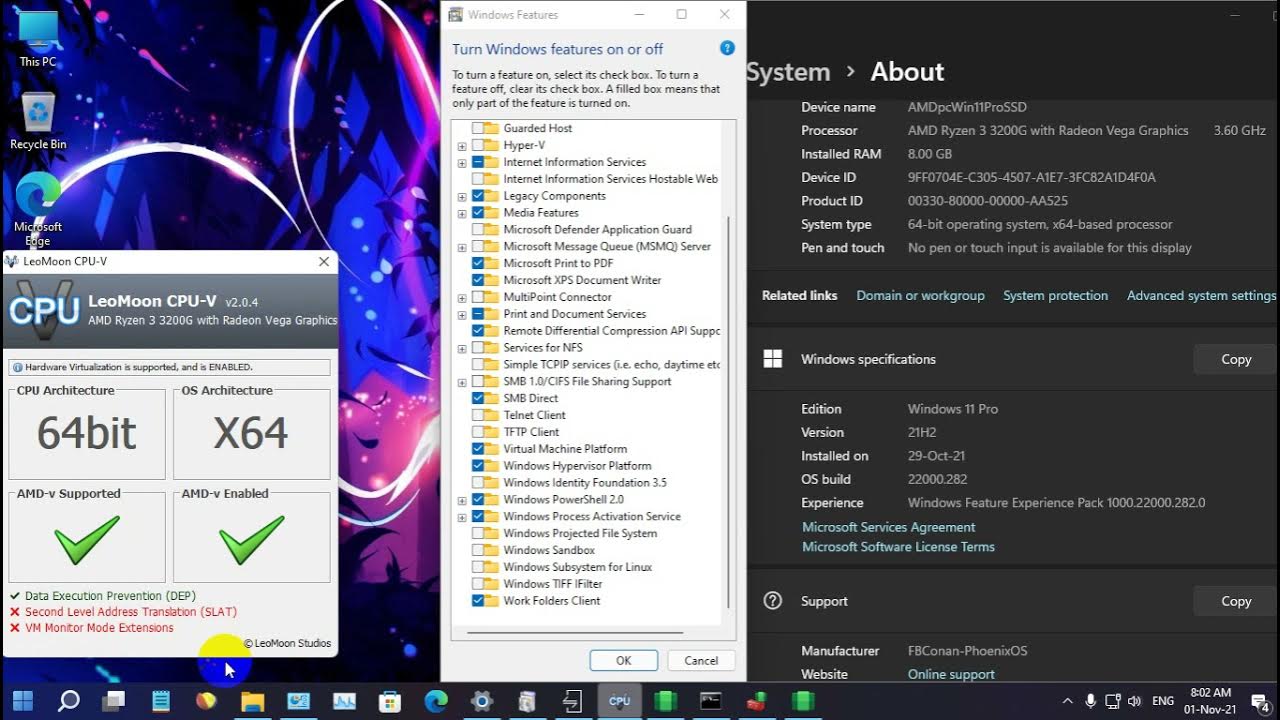Open taskbar Search
1280x720 pixels.
tap(68, 701)
